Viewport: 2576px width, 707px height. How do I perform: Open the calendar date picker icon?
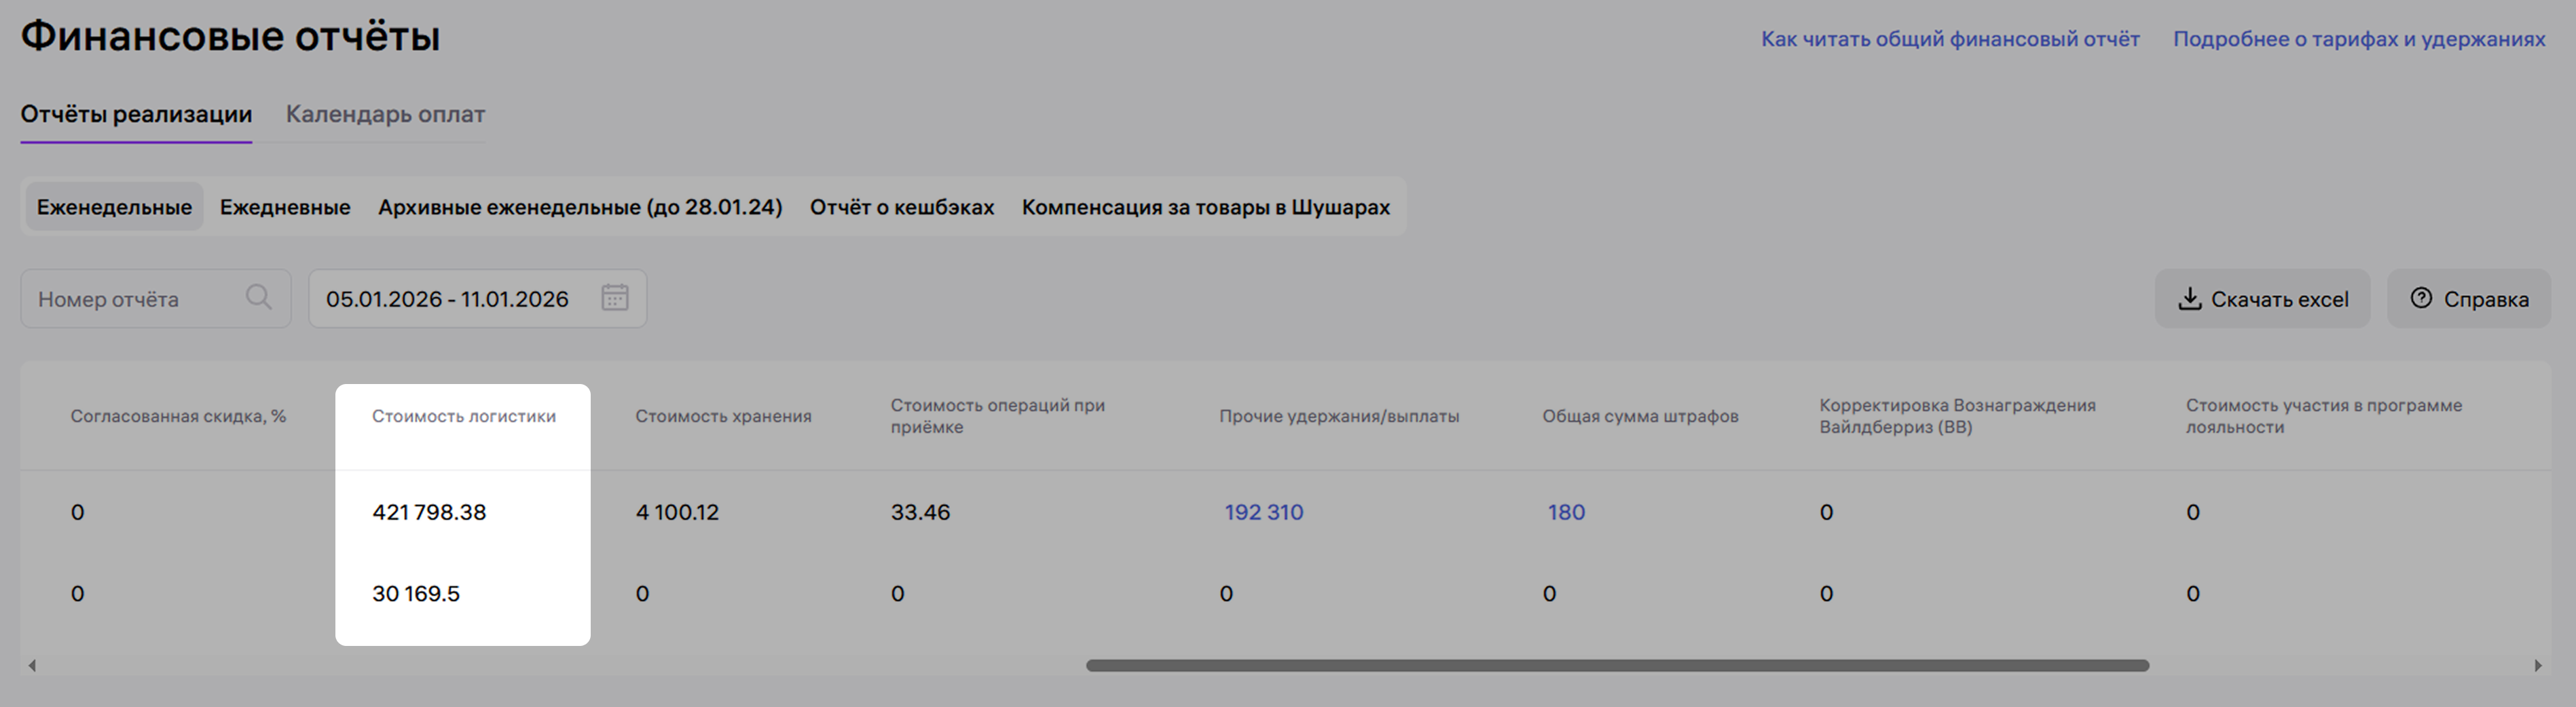(x=614, y=298)
